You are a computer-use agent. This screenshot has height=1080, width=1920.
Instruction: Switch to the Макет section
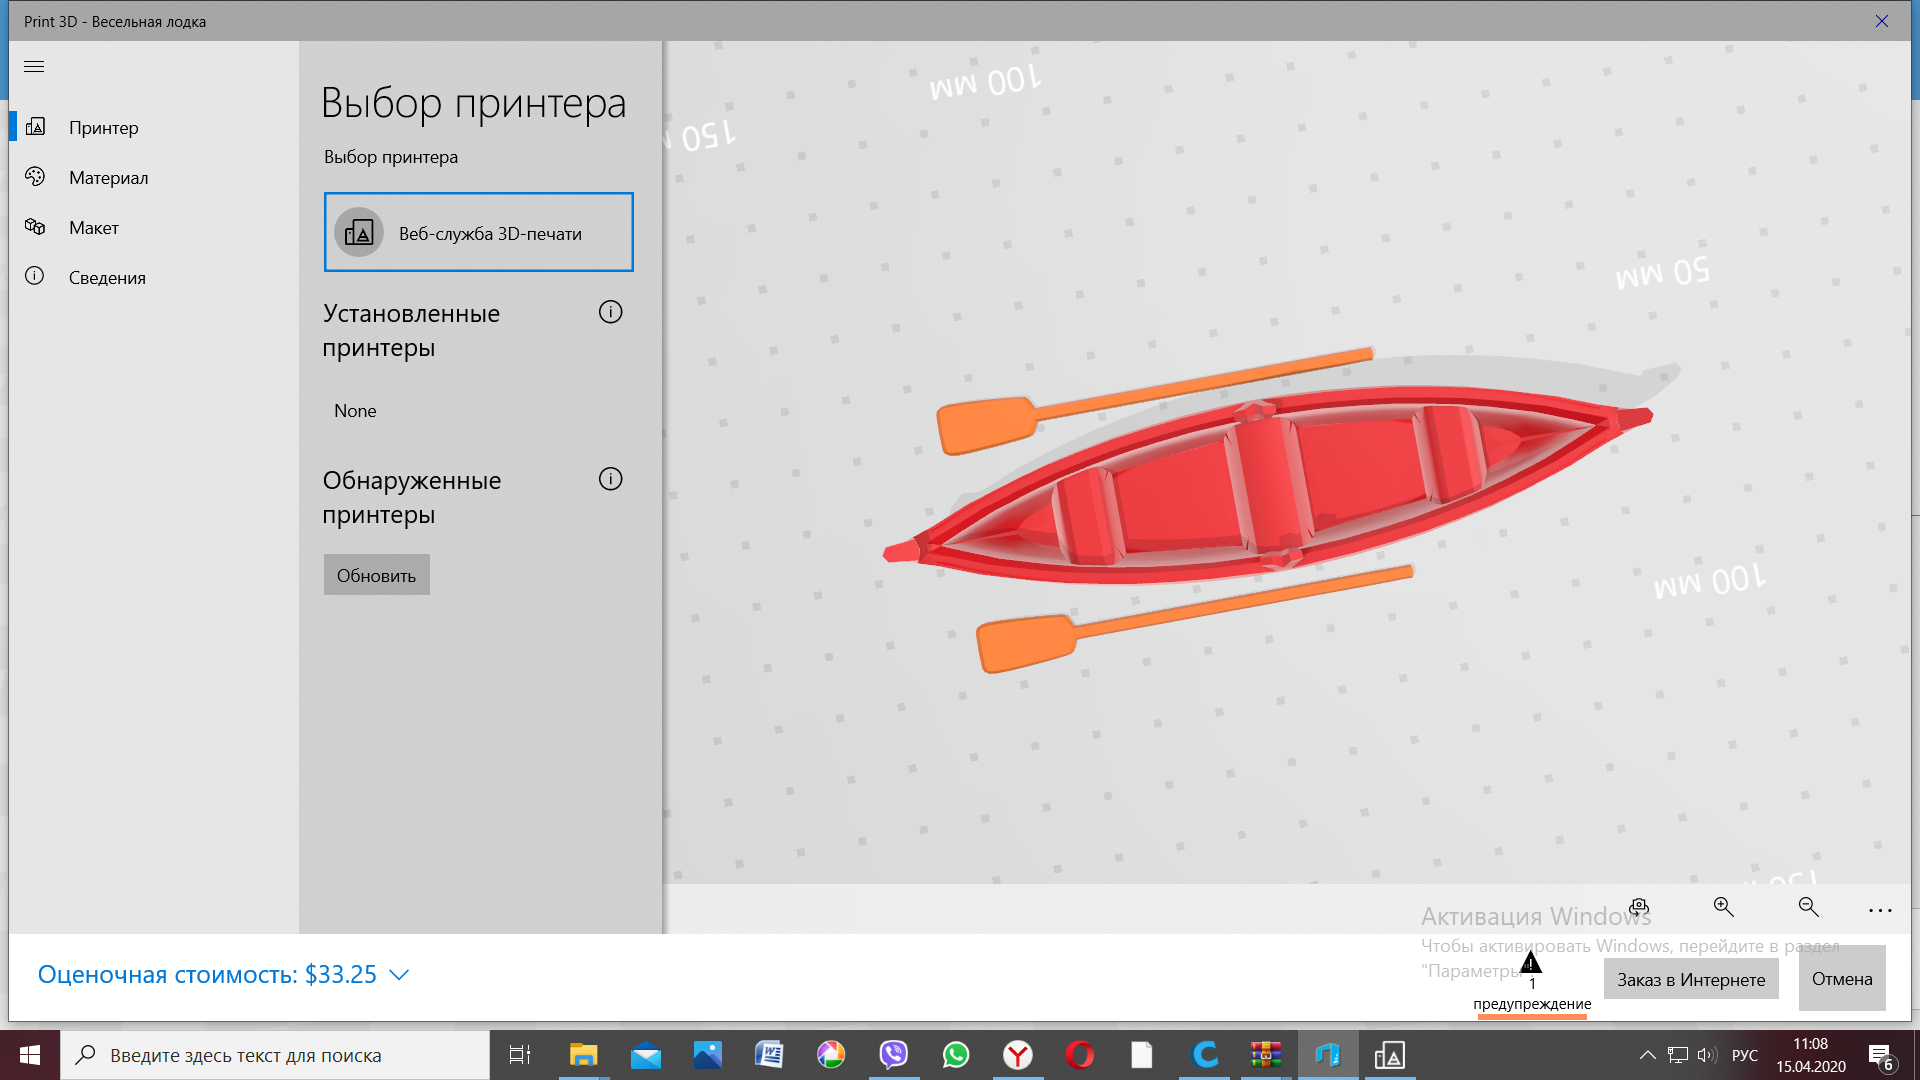pos(36,227)
